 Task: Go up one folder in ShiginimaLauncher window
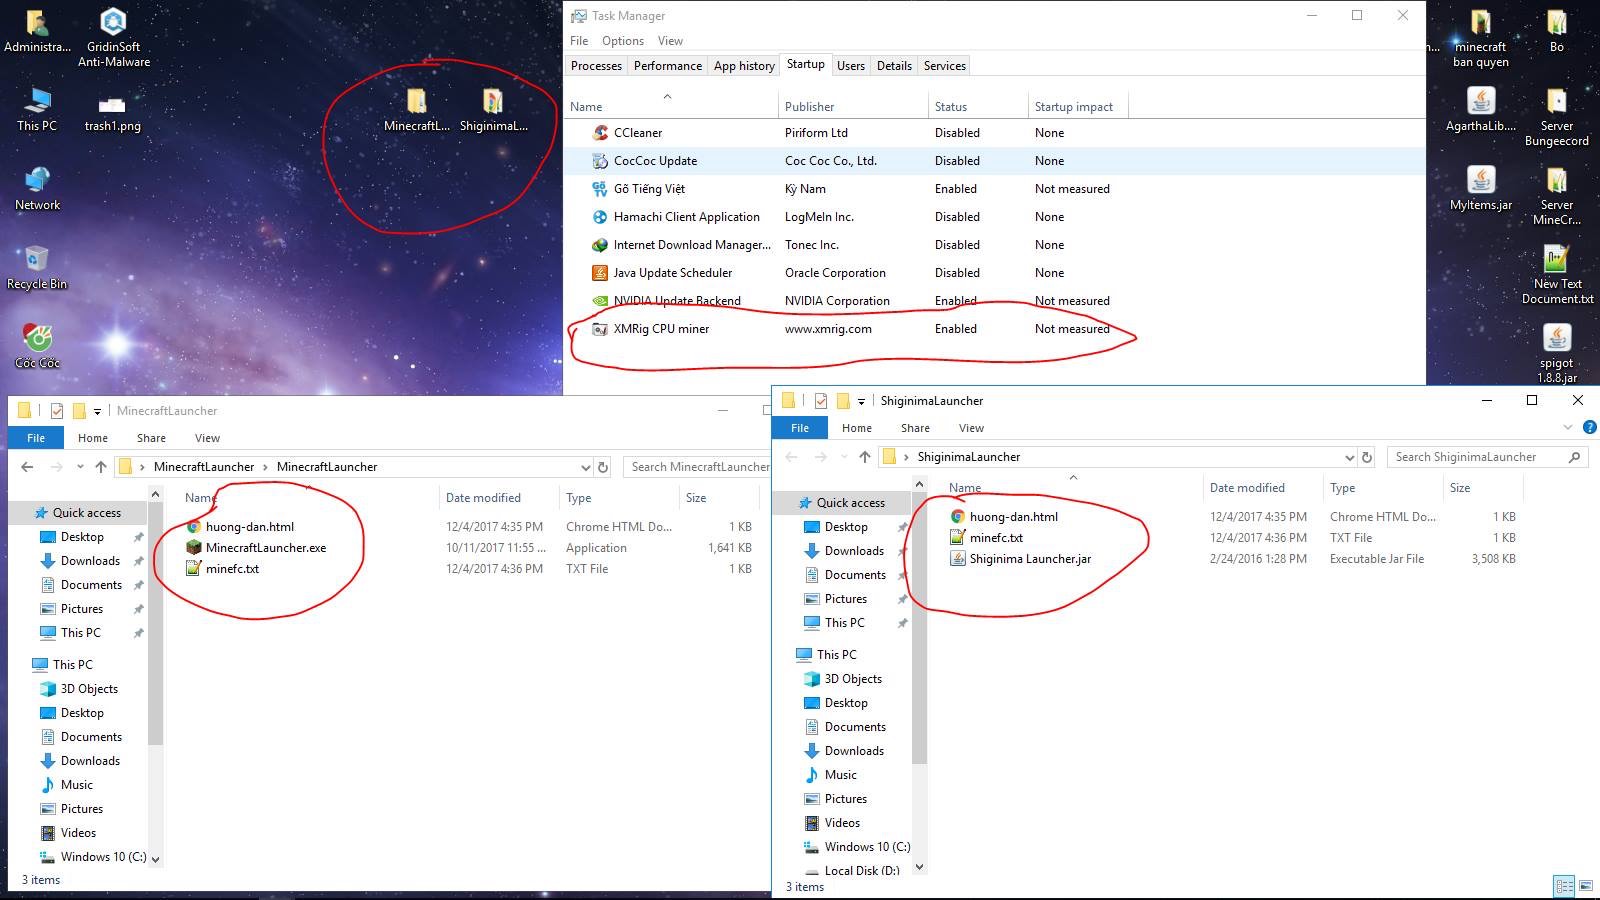(x=865, y=457)
